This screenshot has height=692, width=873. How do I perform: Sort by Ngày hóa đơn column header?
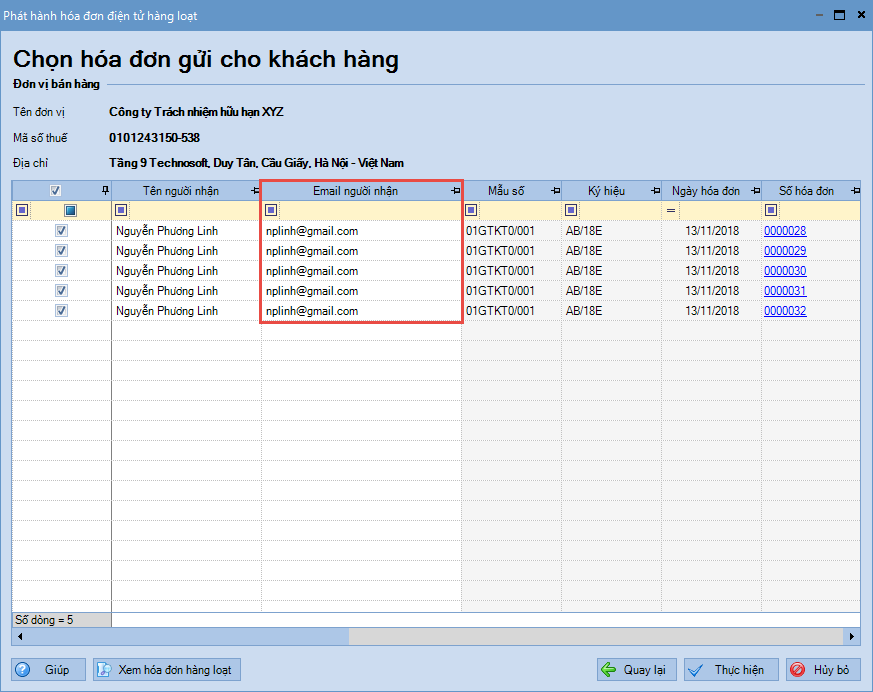click(x=705, y=191)
